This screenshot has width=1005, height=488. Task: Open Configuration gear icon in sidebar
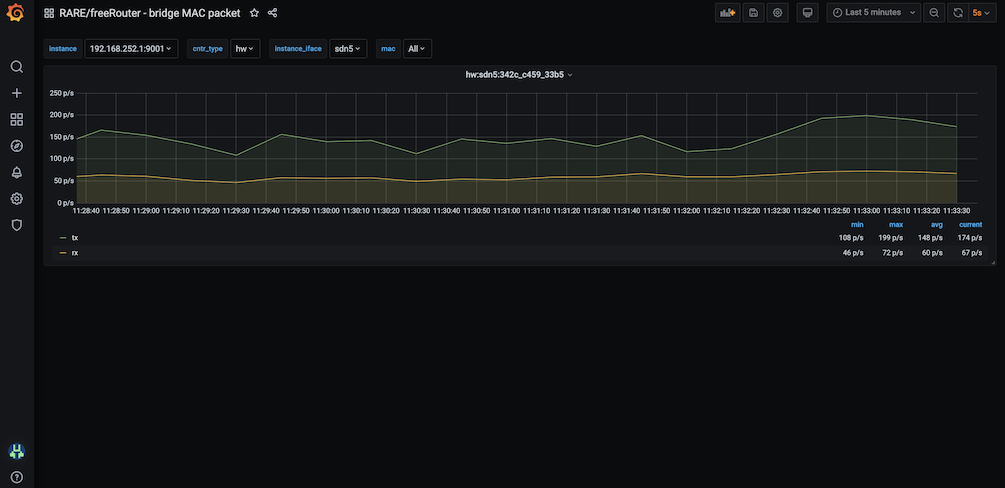pyautogui.click(x=16, y=199)
